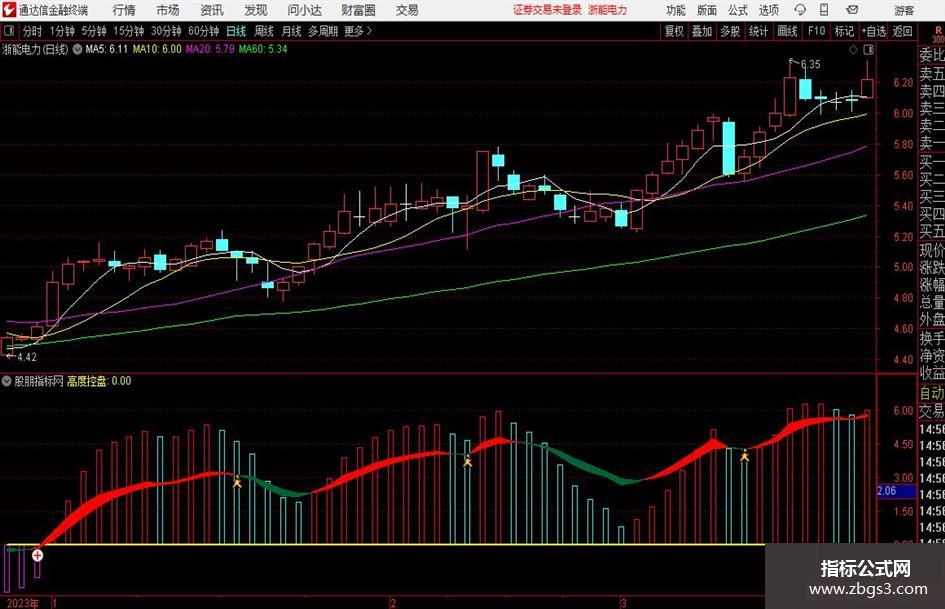Viewport: 945px width, 609px height.
Task: Open the 财富圈 menu
Action: [358, 10]
